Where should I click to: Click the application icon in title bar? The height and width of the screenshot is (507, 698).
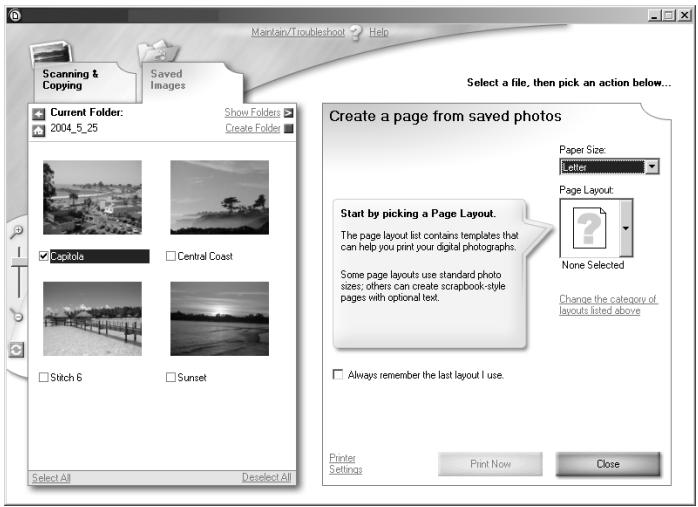tap(15, 16)
